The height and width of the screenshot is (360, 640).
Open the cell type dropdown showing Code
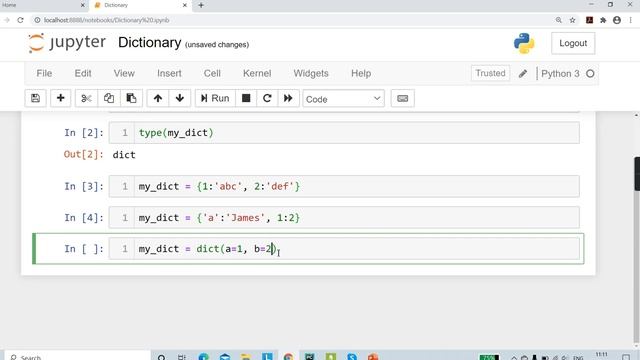point(343,99)
